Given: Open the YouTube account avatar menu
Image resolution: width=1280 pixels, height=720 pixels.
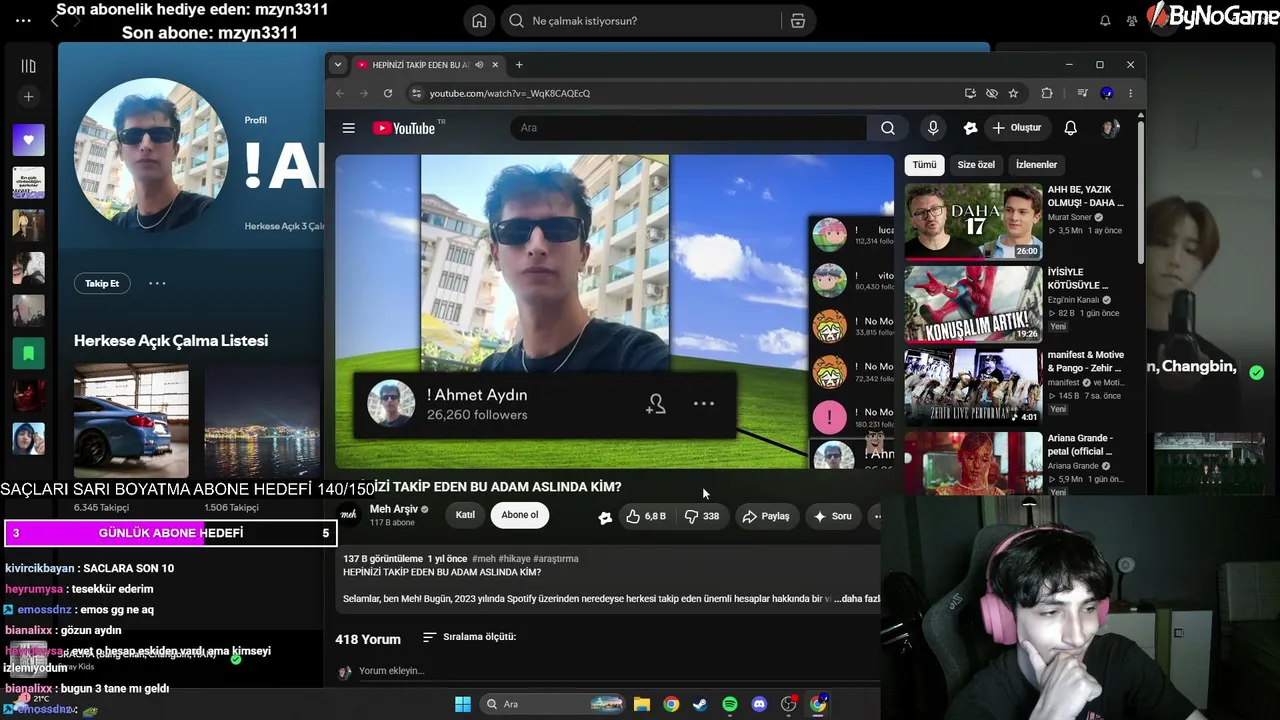Looking at the screenshot, I should click(1109, 128).
